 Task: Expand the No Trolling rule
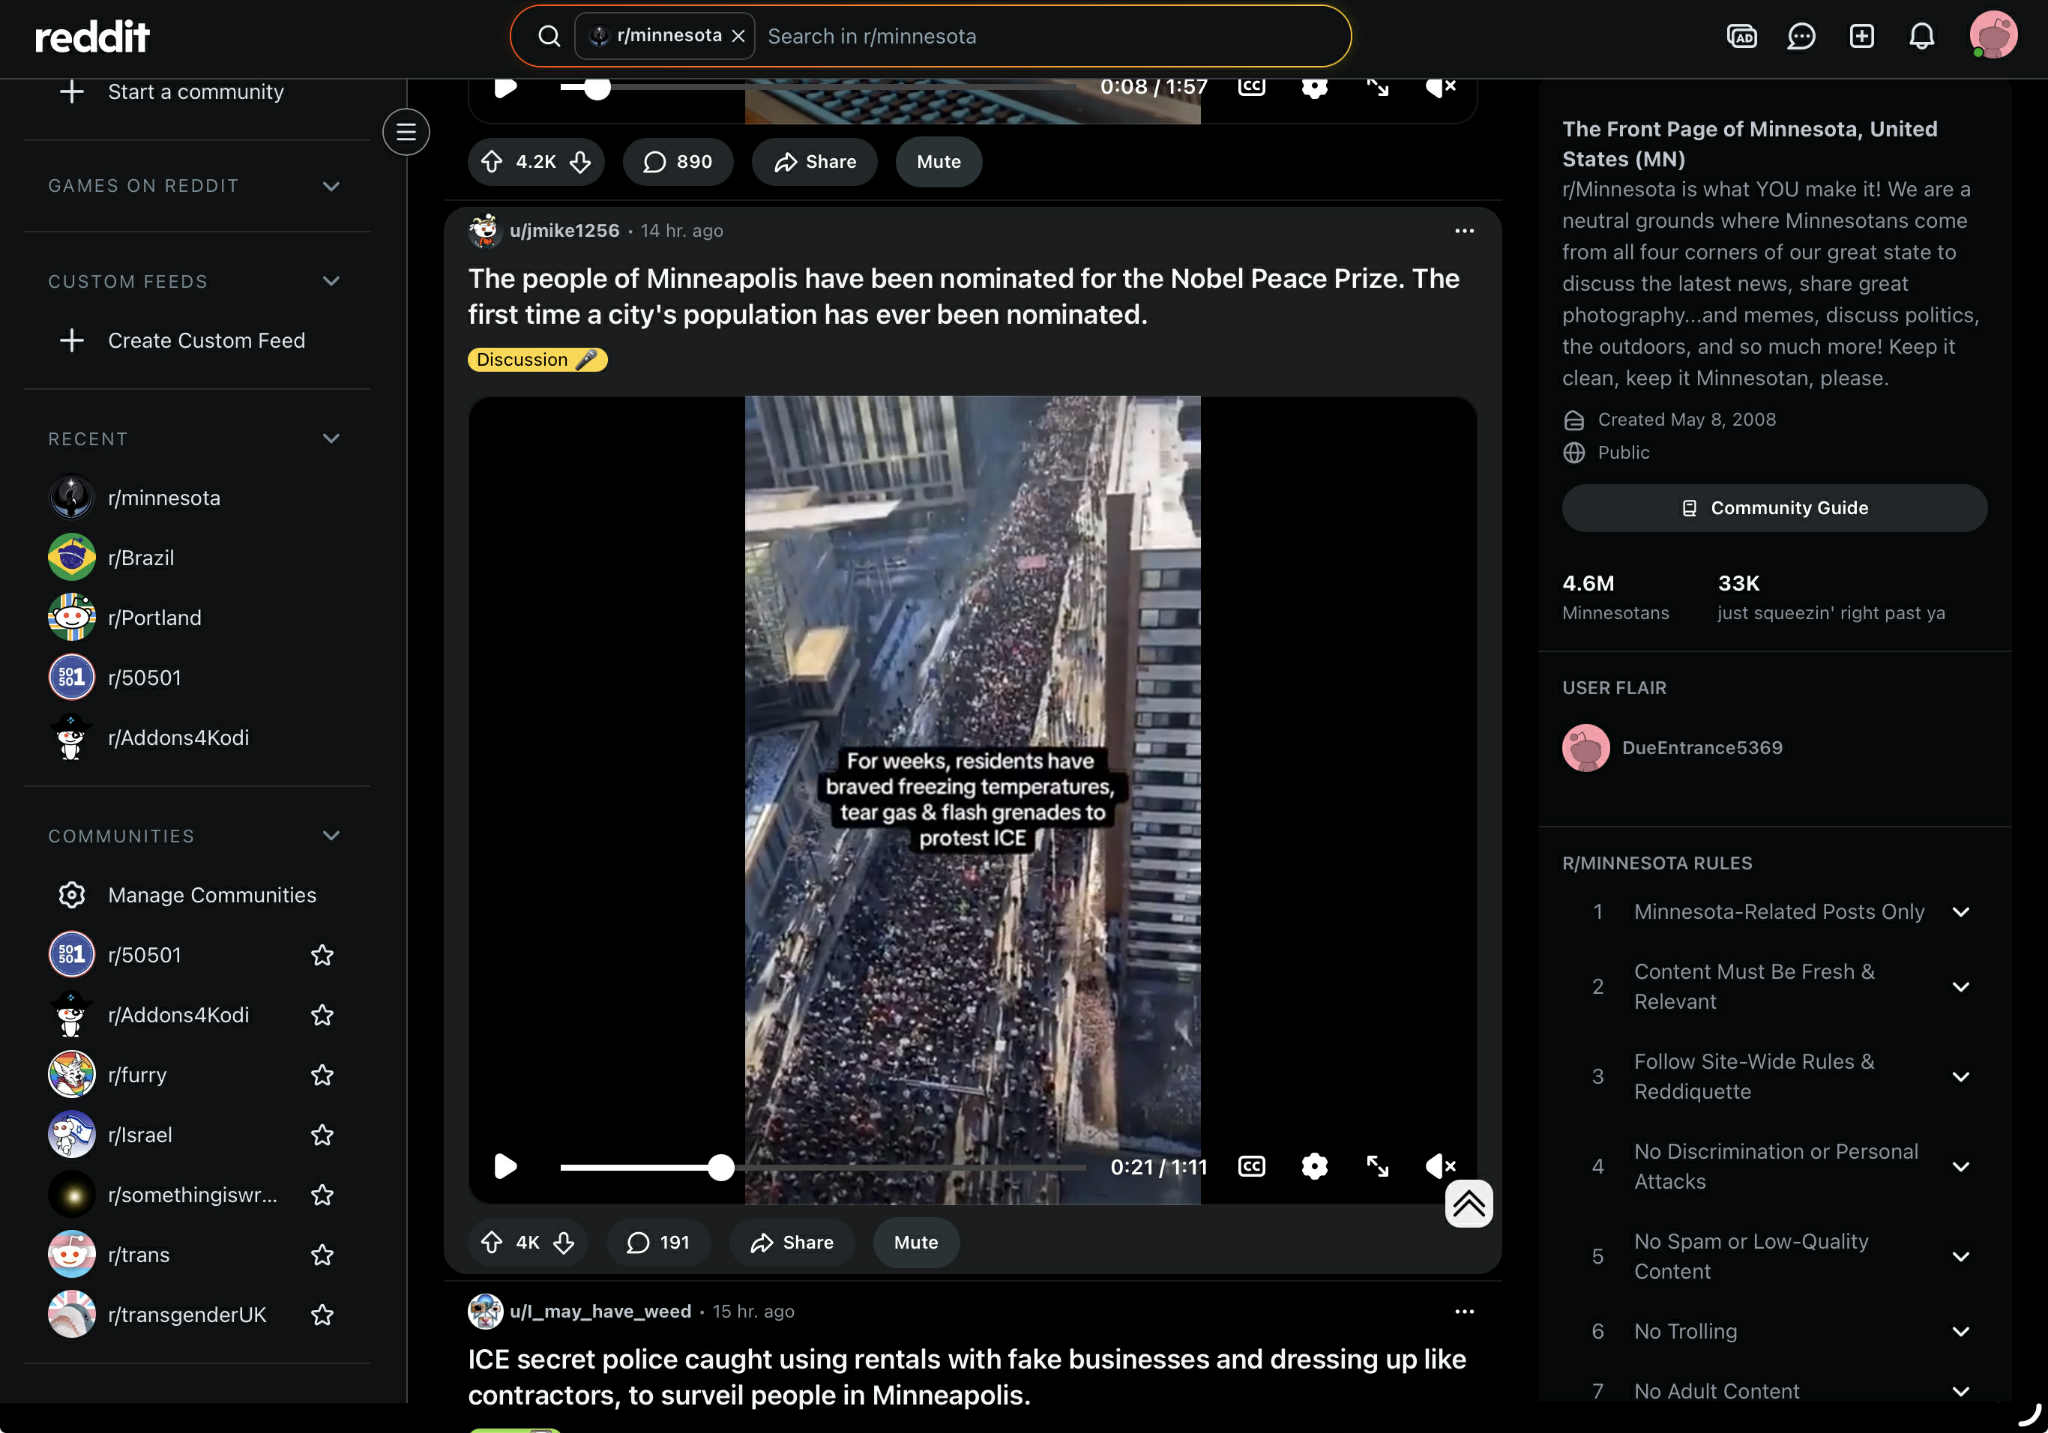click(x=1960, y=1331)
